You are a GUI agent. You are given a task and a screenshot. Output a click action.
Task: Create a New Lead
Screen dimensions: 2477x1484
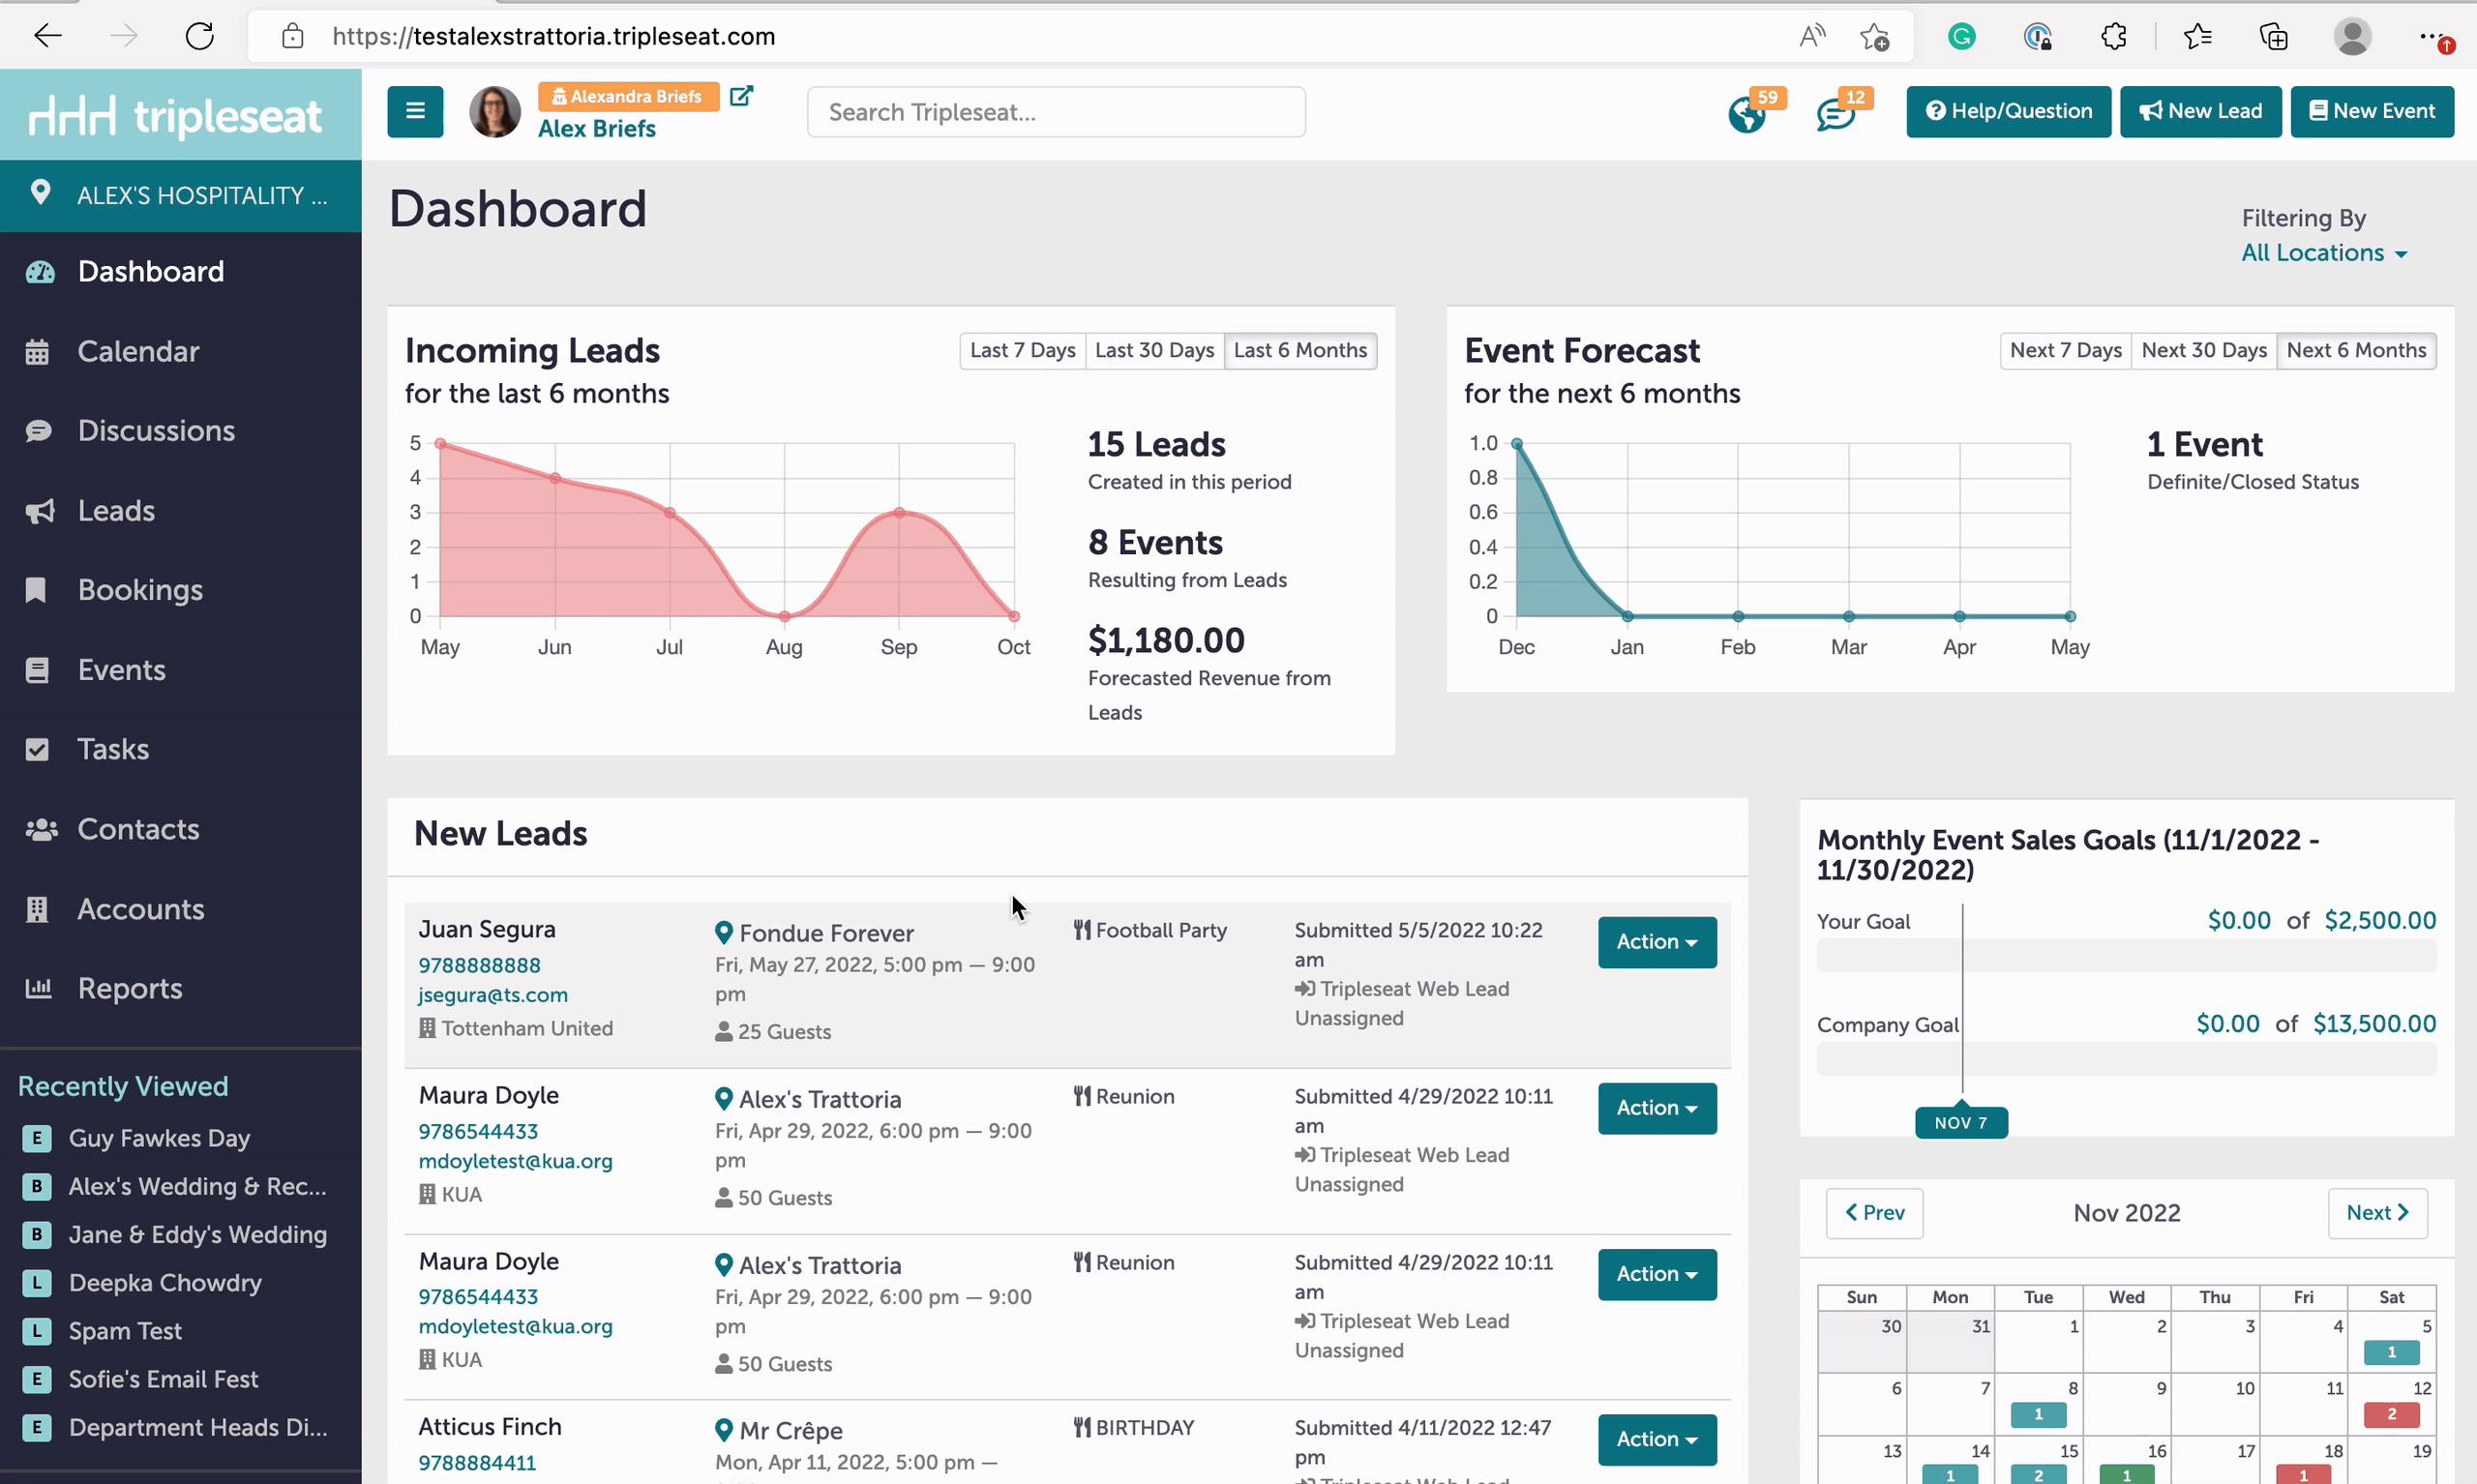pos(2200,111)
